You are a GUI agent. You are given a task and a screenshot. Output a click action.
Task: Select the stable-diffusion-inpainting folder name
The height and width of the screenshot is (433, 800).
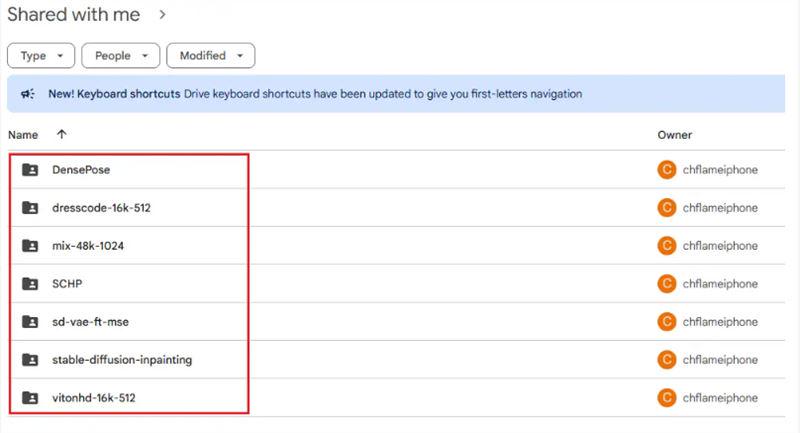pyautogui.click(x=122, y=360)
